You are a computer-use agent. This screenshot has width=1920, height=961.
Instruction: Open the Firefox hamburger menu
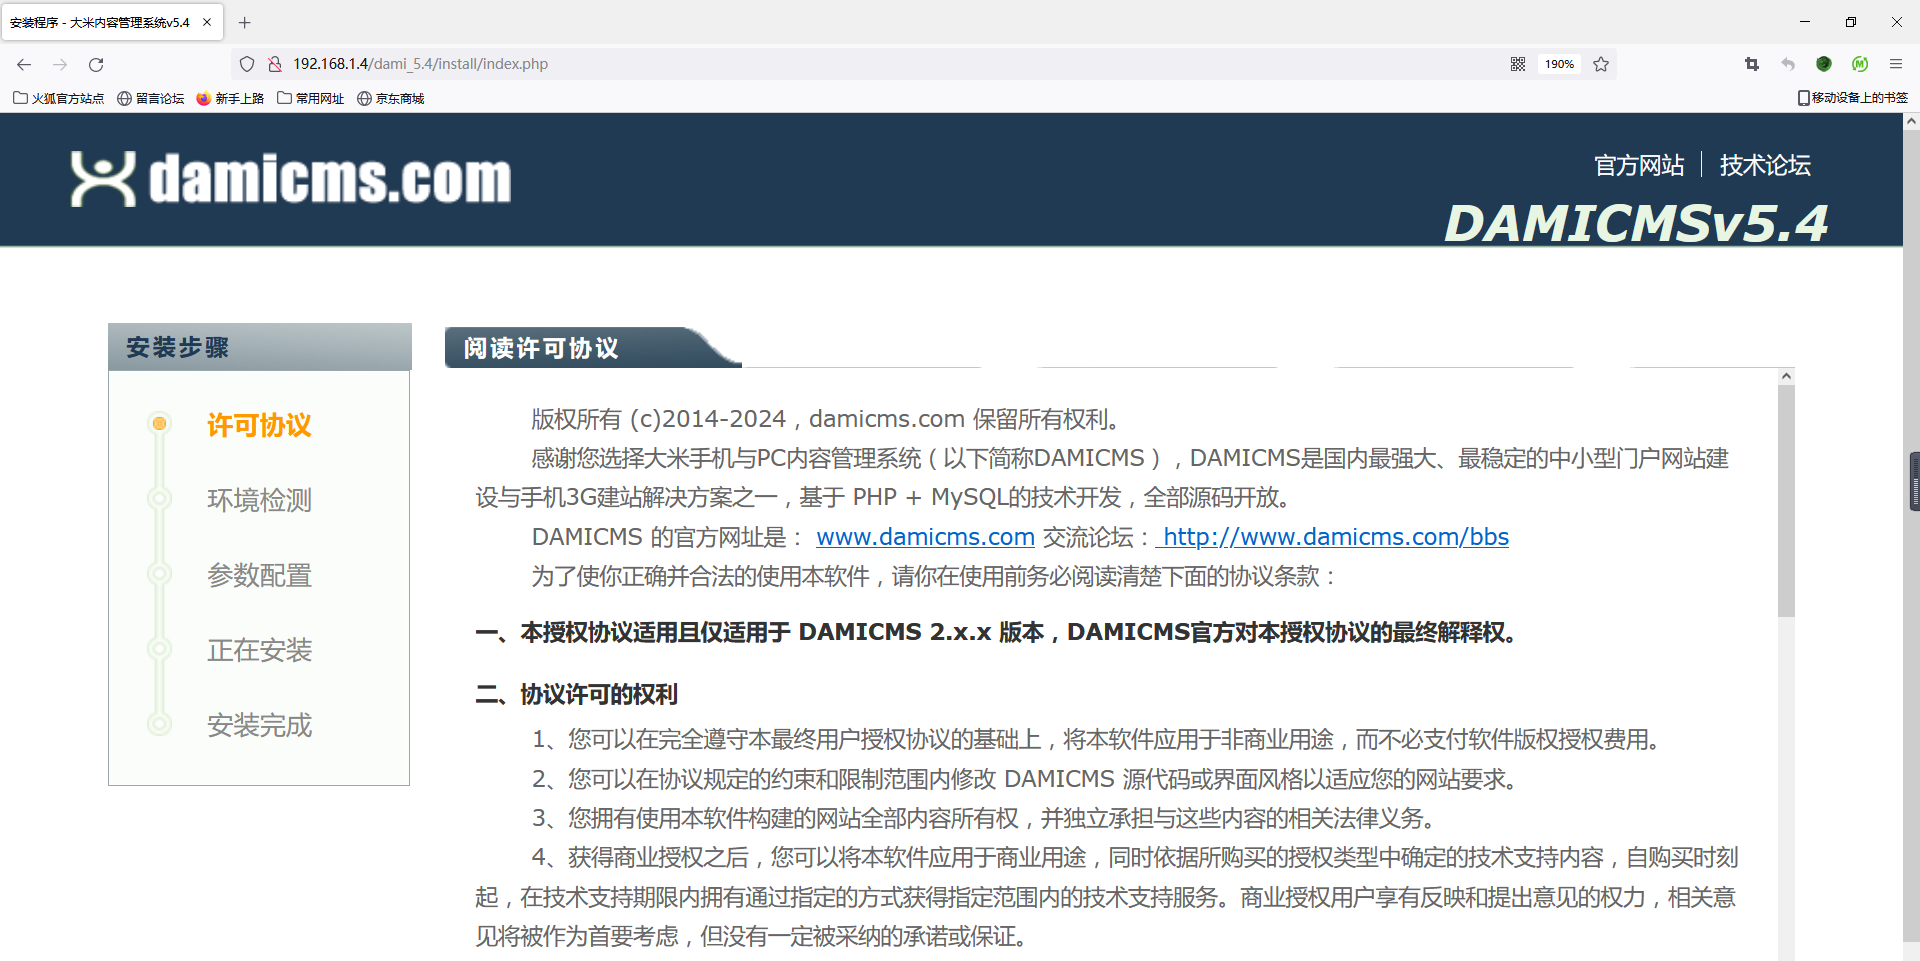(1896, 63)
